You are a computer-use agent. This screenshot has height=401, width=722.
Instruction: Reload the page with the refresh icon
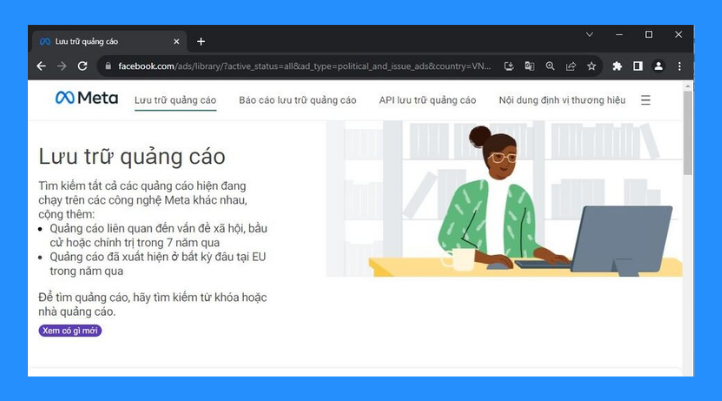coord(82,66)
